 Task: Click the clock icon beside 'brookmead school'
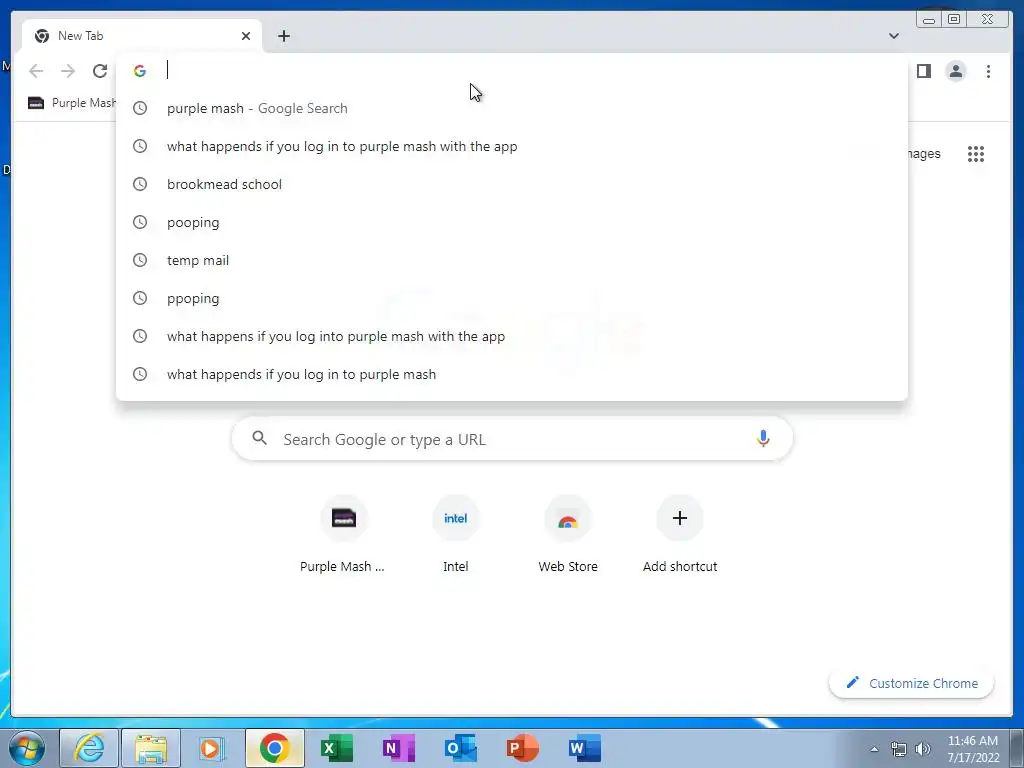pyautogui.click(x=140, y=184)
